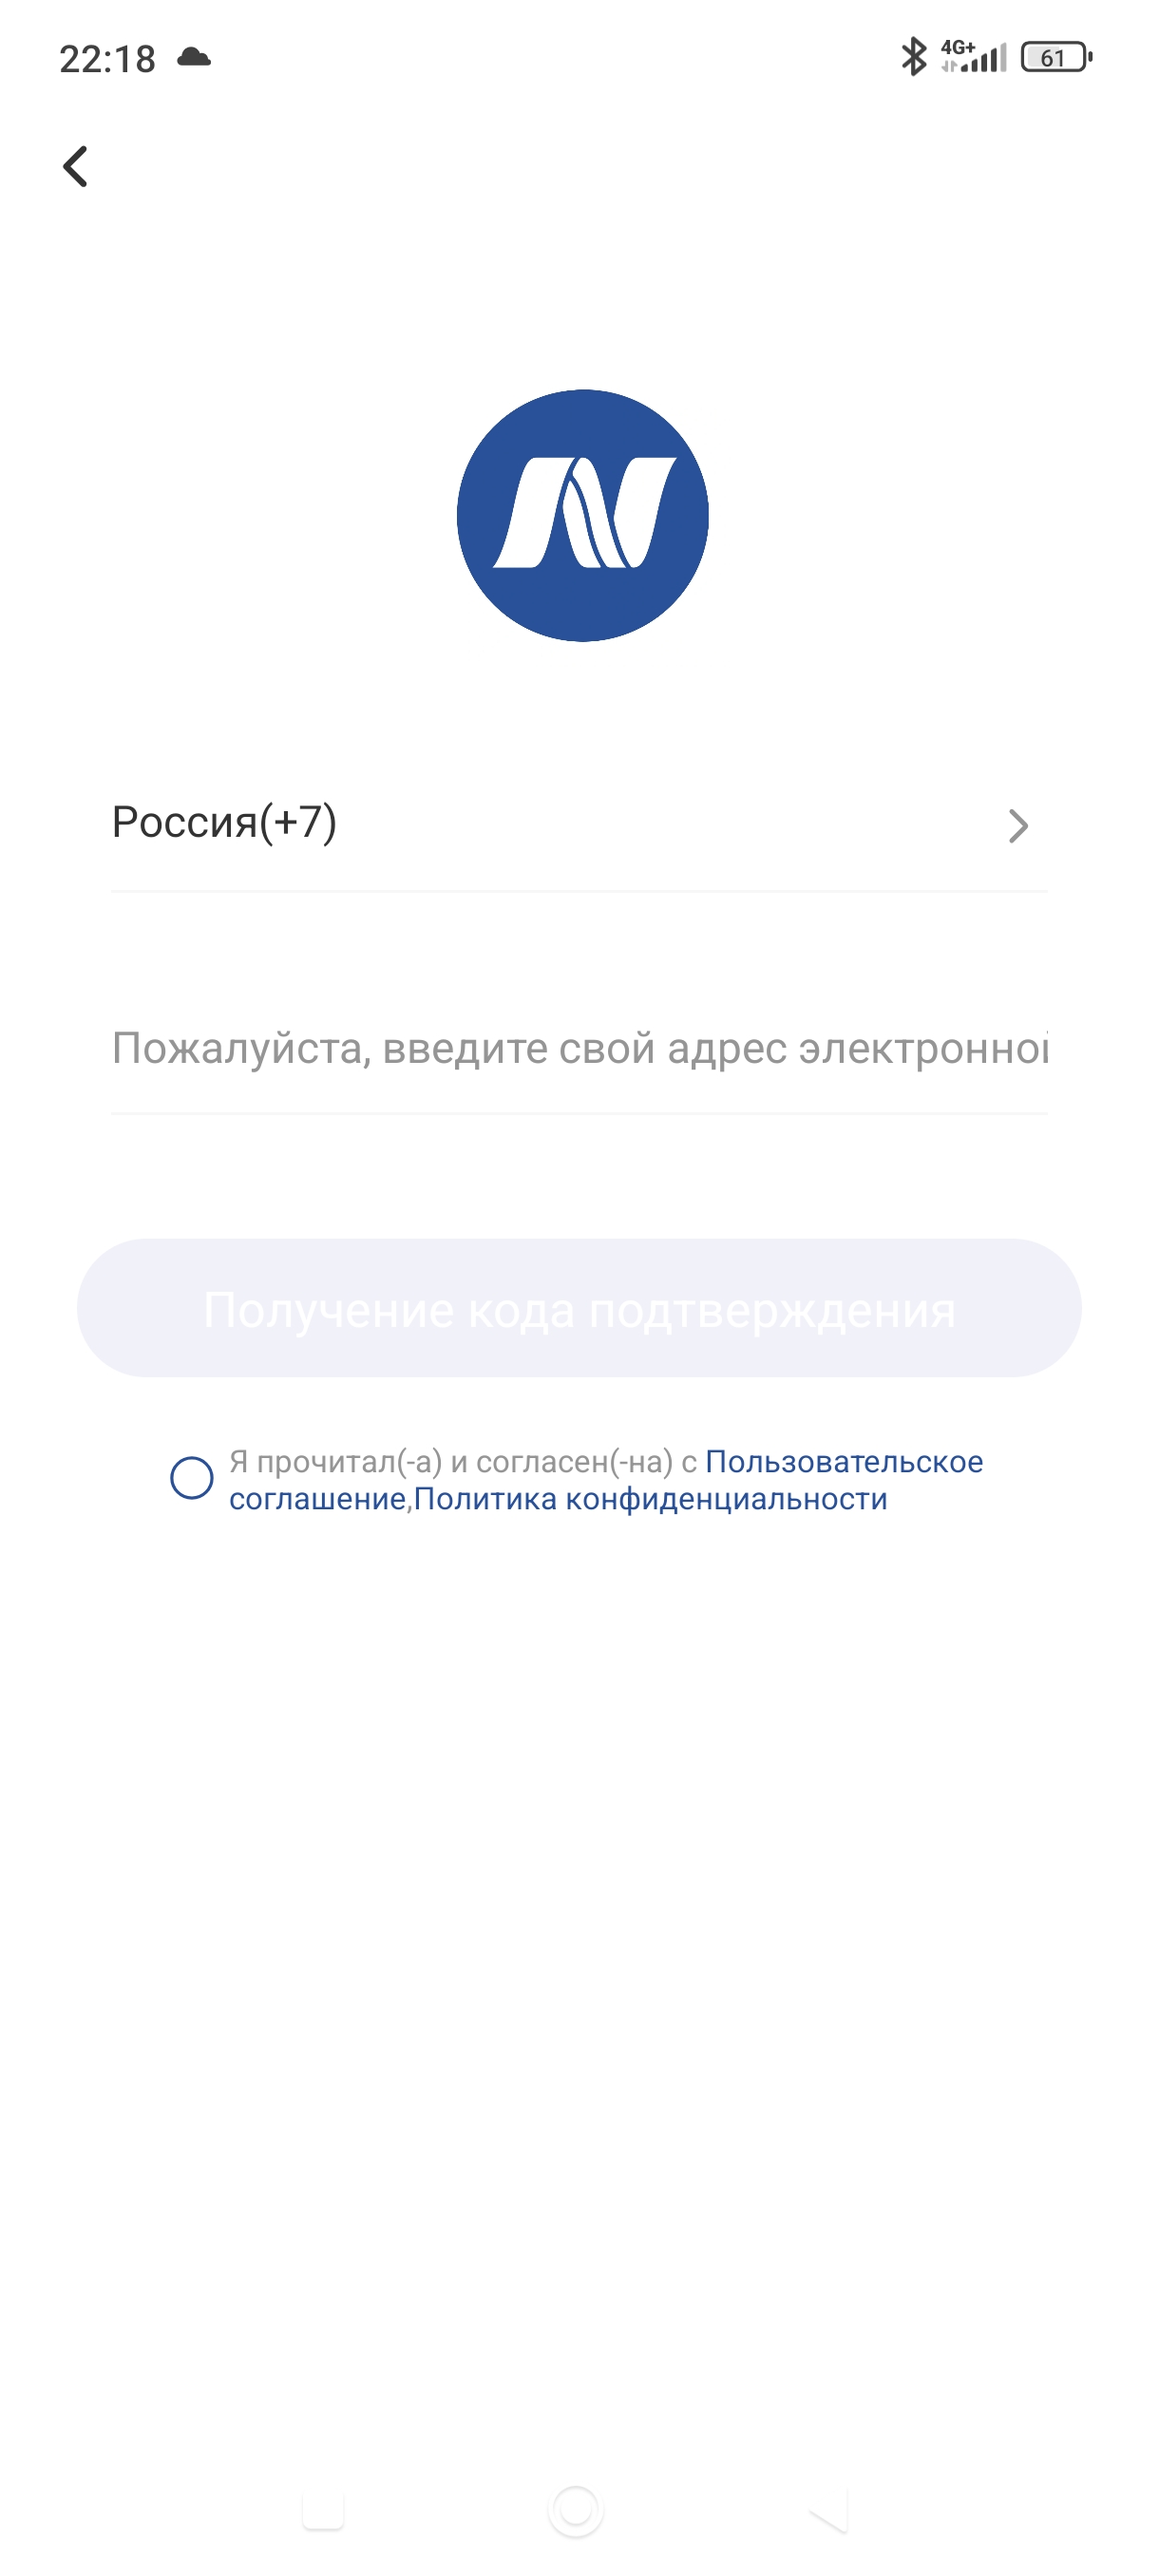Tap the 4G+ signal strength icon
This screenshot has height=2576, width=1159.
[x=973, y=56]
